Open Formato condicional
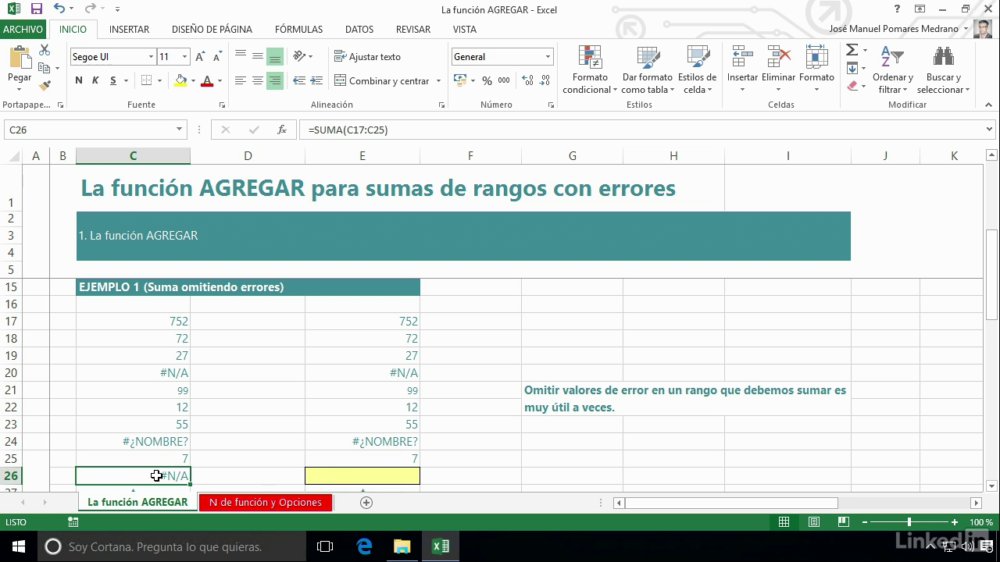This screenshot has height=562, width=1000. pyautogui.click(x=590, y=70)
